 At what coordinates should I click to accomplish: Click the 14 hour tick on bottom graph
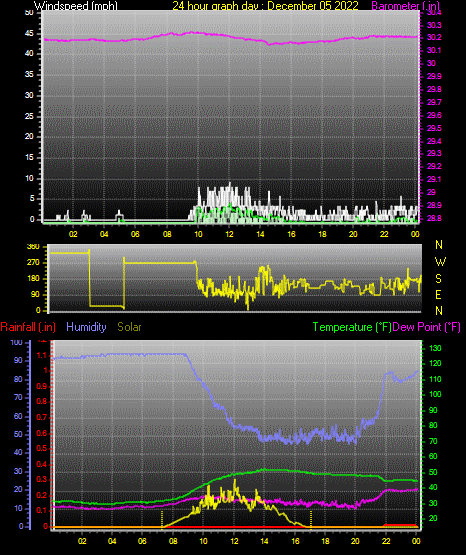click(x=264, y=541)
